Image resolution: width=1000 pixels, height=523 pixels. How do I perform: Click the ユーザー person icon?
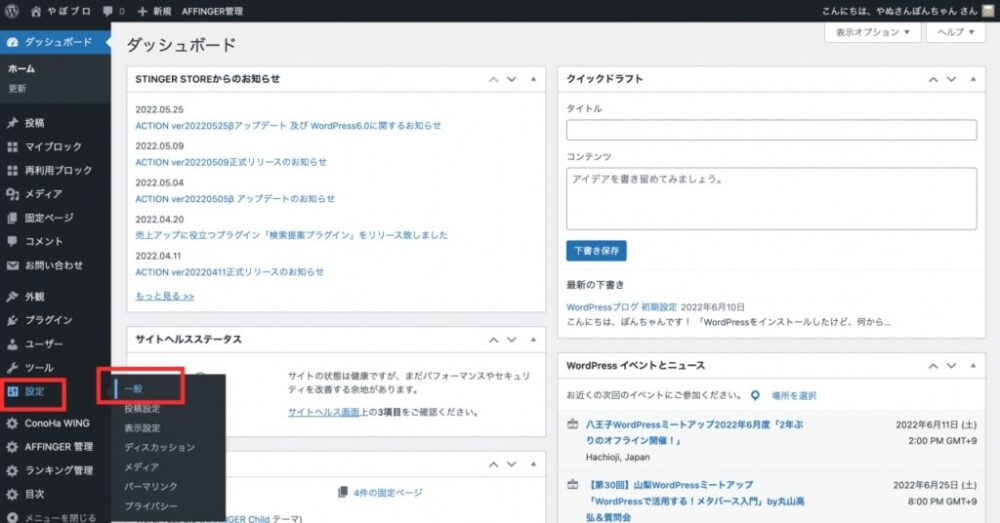pos(12,344)
